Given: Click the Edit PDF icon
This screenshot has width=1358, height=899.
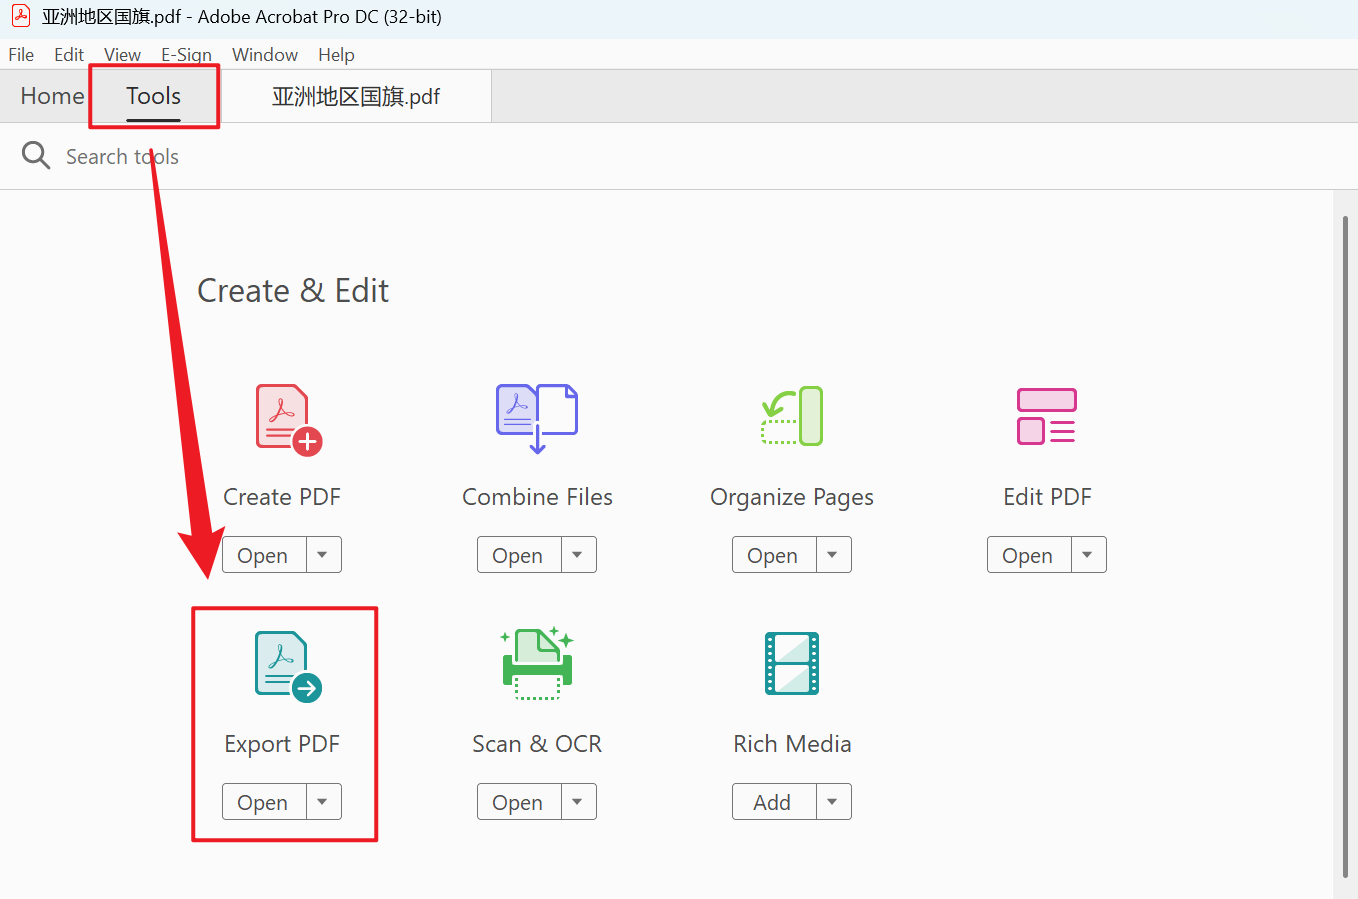Looking at the screenshot, I should click(x=1046, y=416).
